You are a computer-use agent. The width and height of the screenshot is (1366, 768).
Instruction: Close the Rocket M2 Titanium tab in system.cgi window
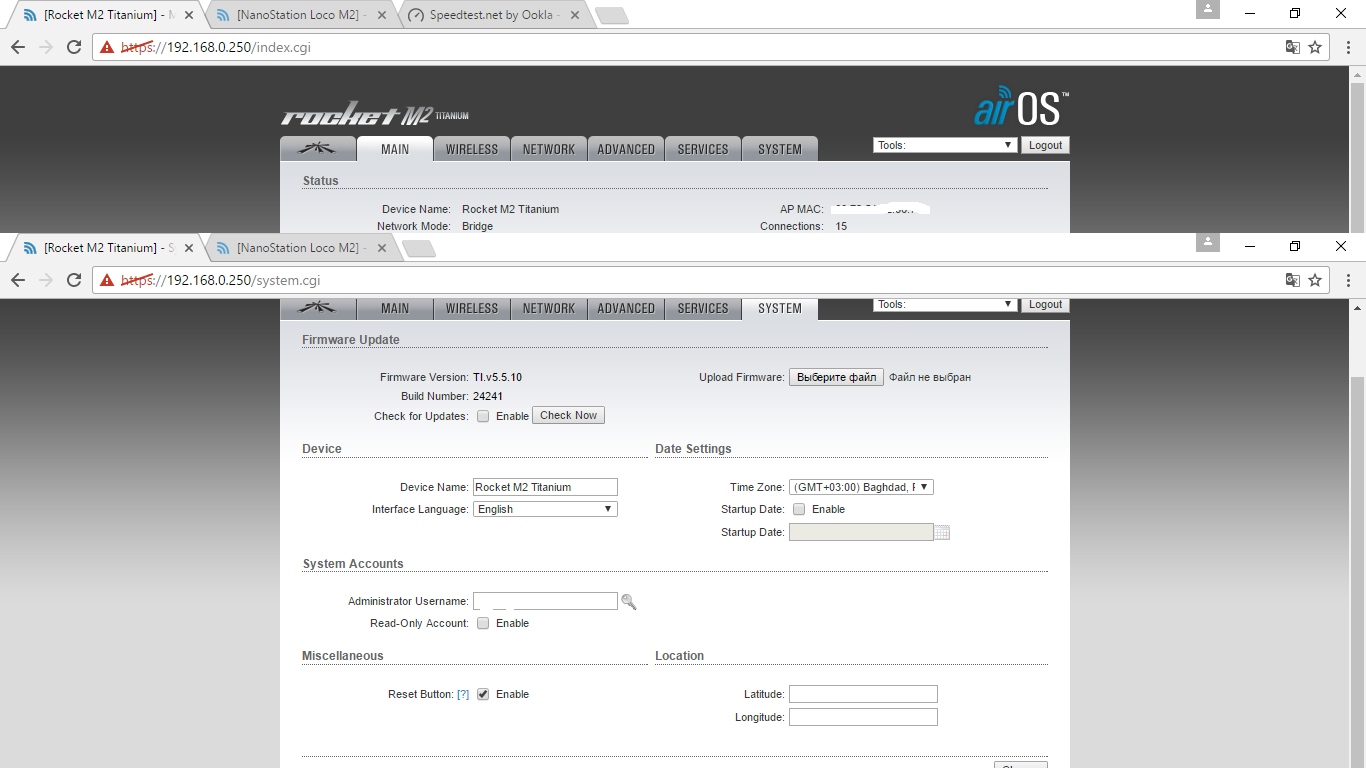tap(189, 247)
